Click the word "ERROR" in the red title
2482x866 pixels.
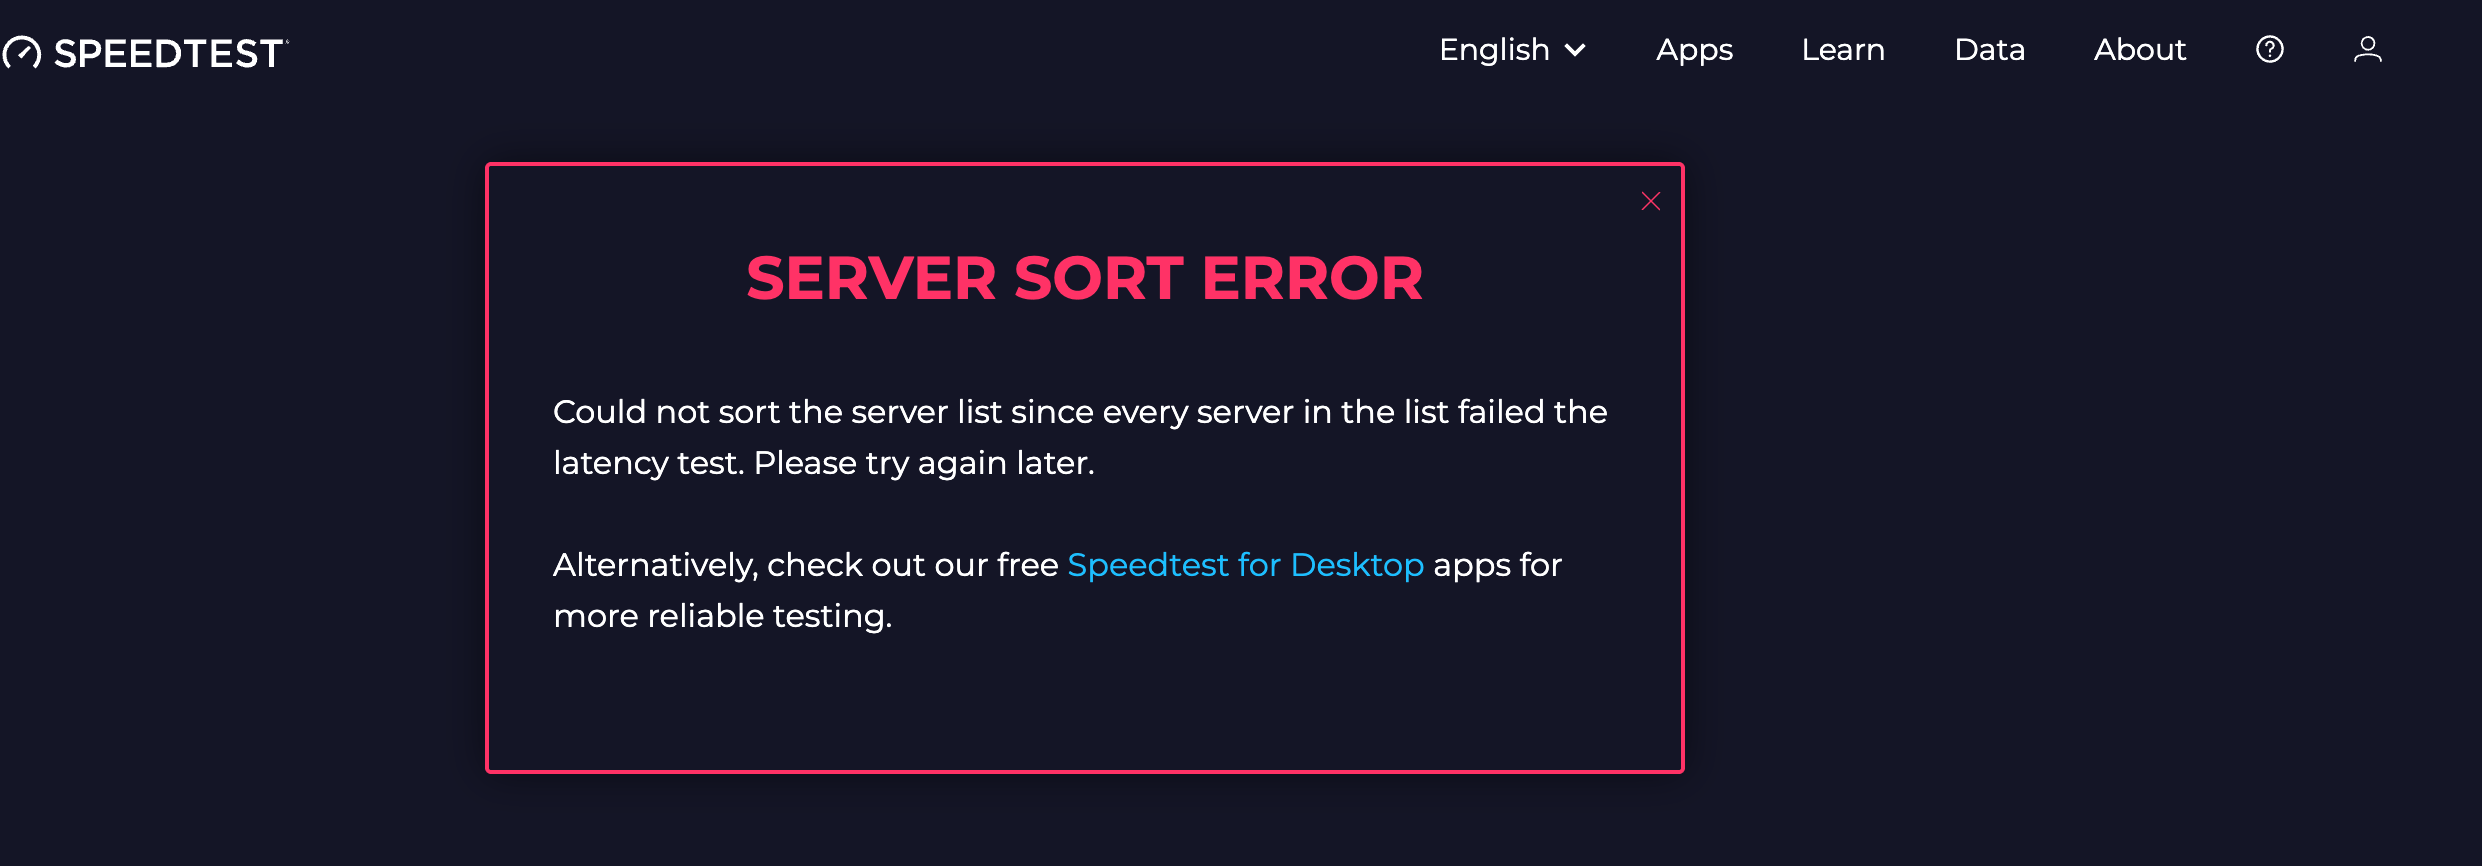1312,278
